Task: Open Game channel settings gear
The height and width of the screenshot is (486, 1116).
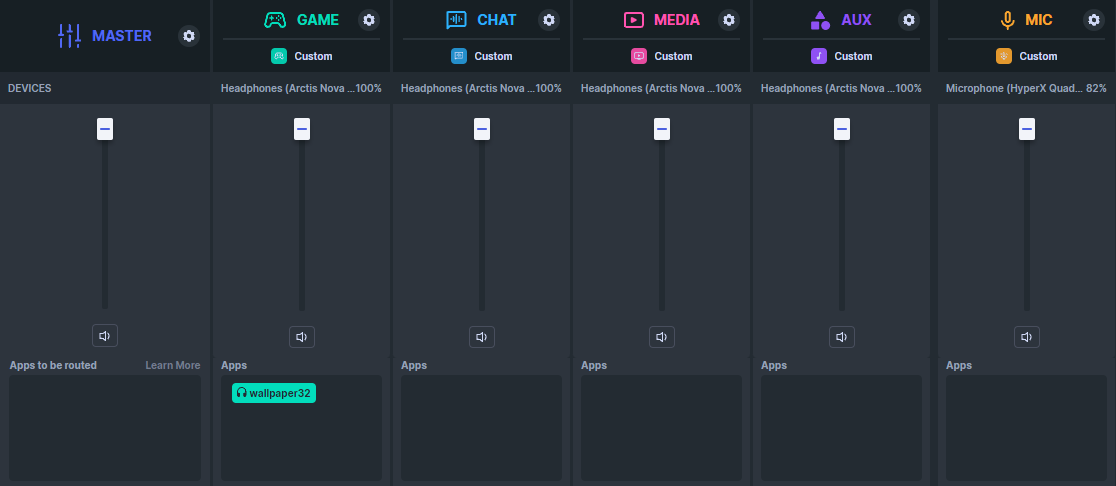Action: [x=369, y=20]
